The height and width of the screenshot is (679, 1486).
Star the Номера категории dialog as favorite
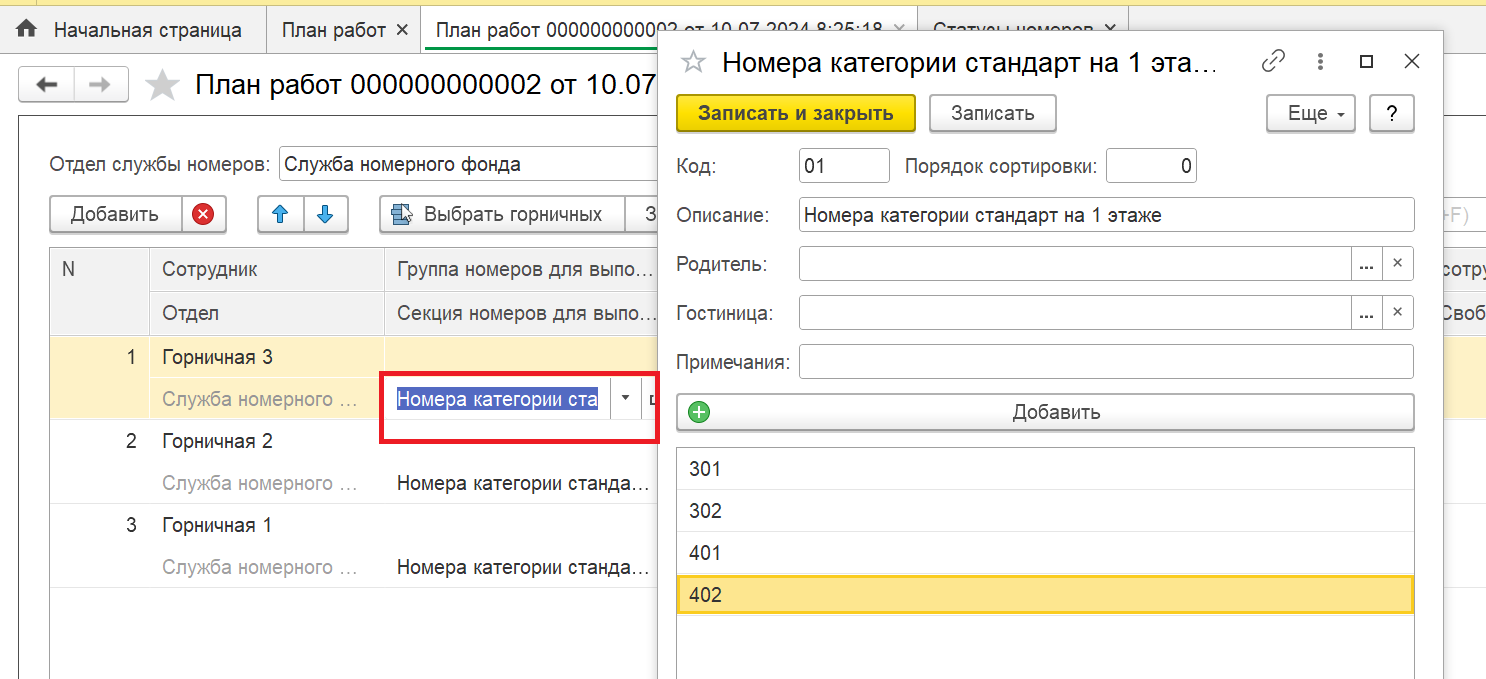pyautogui.click(x=692, y=62)
